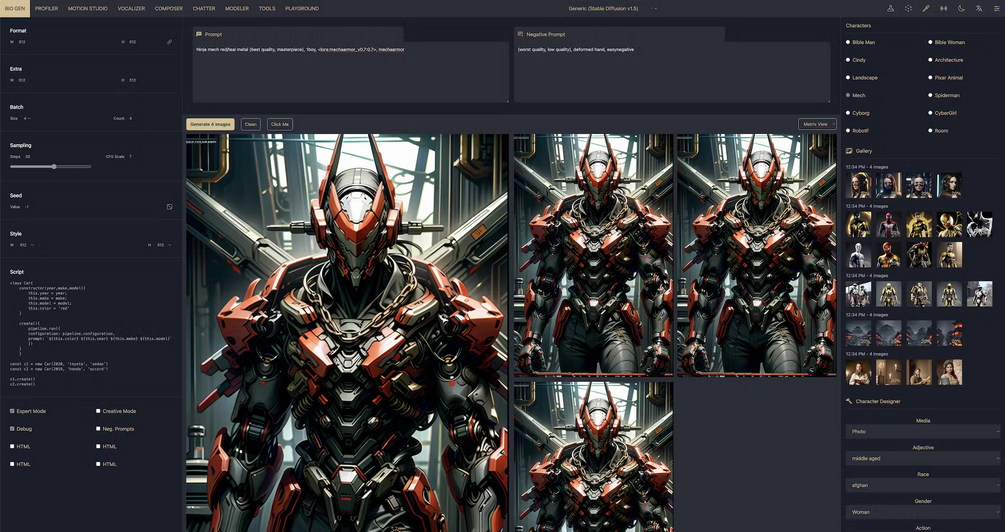Image resolution: width=1005 pixels, height=532 pixels.
Task: Open the language translate icon
Action: tap(979, 8)
